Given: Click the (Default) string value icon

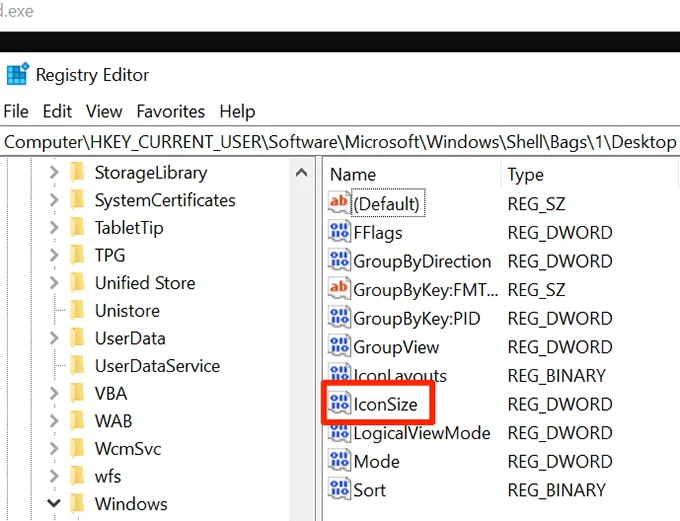Looking at the screenshot, I should pyautogui.click(x=339, y=203).
